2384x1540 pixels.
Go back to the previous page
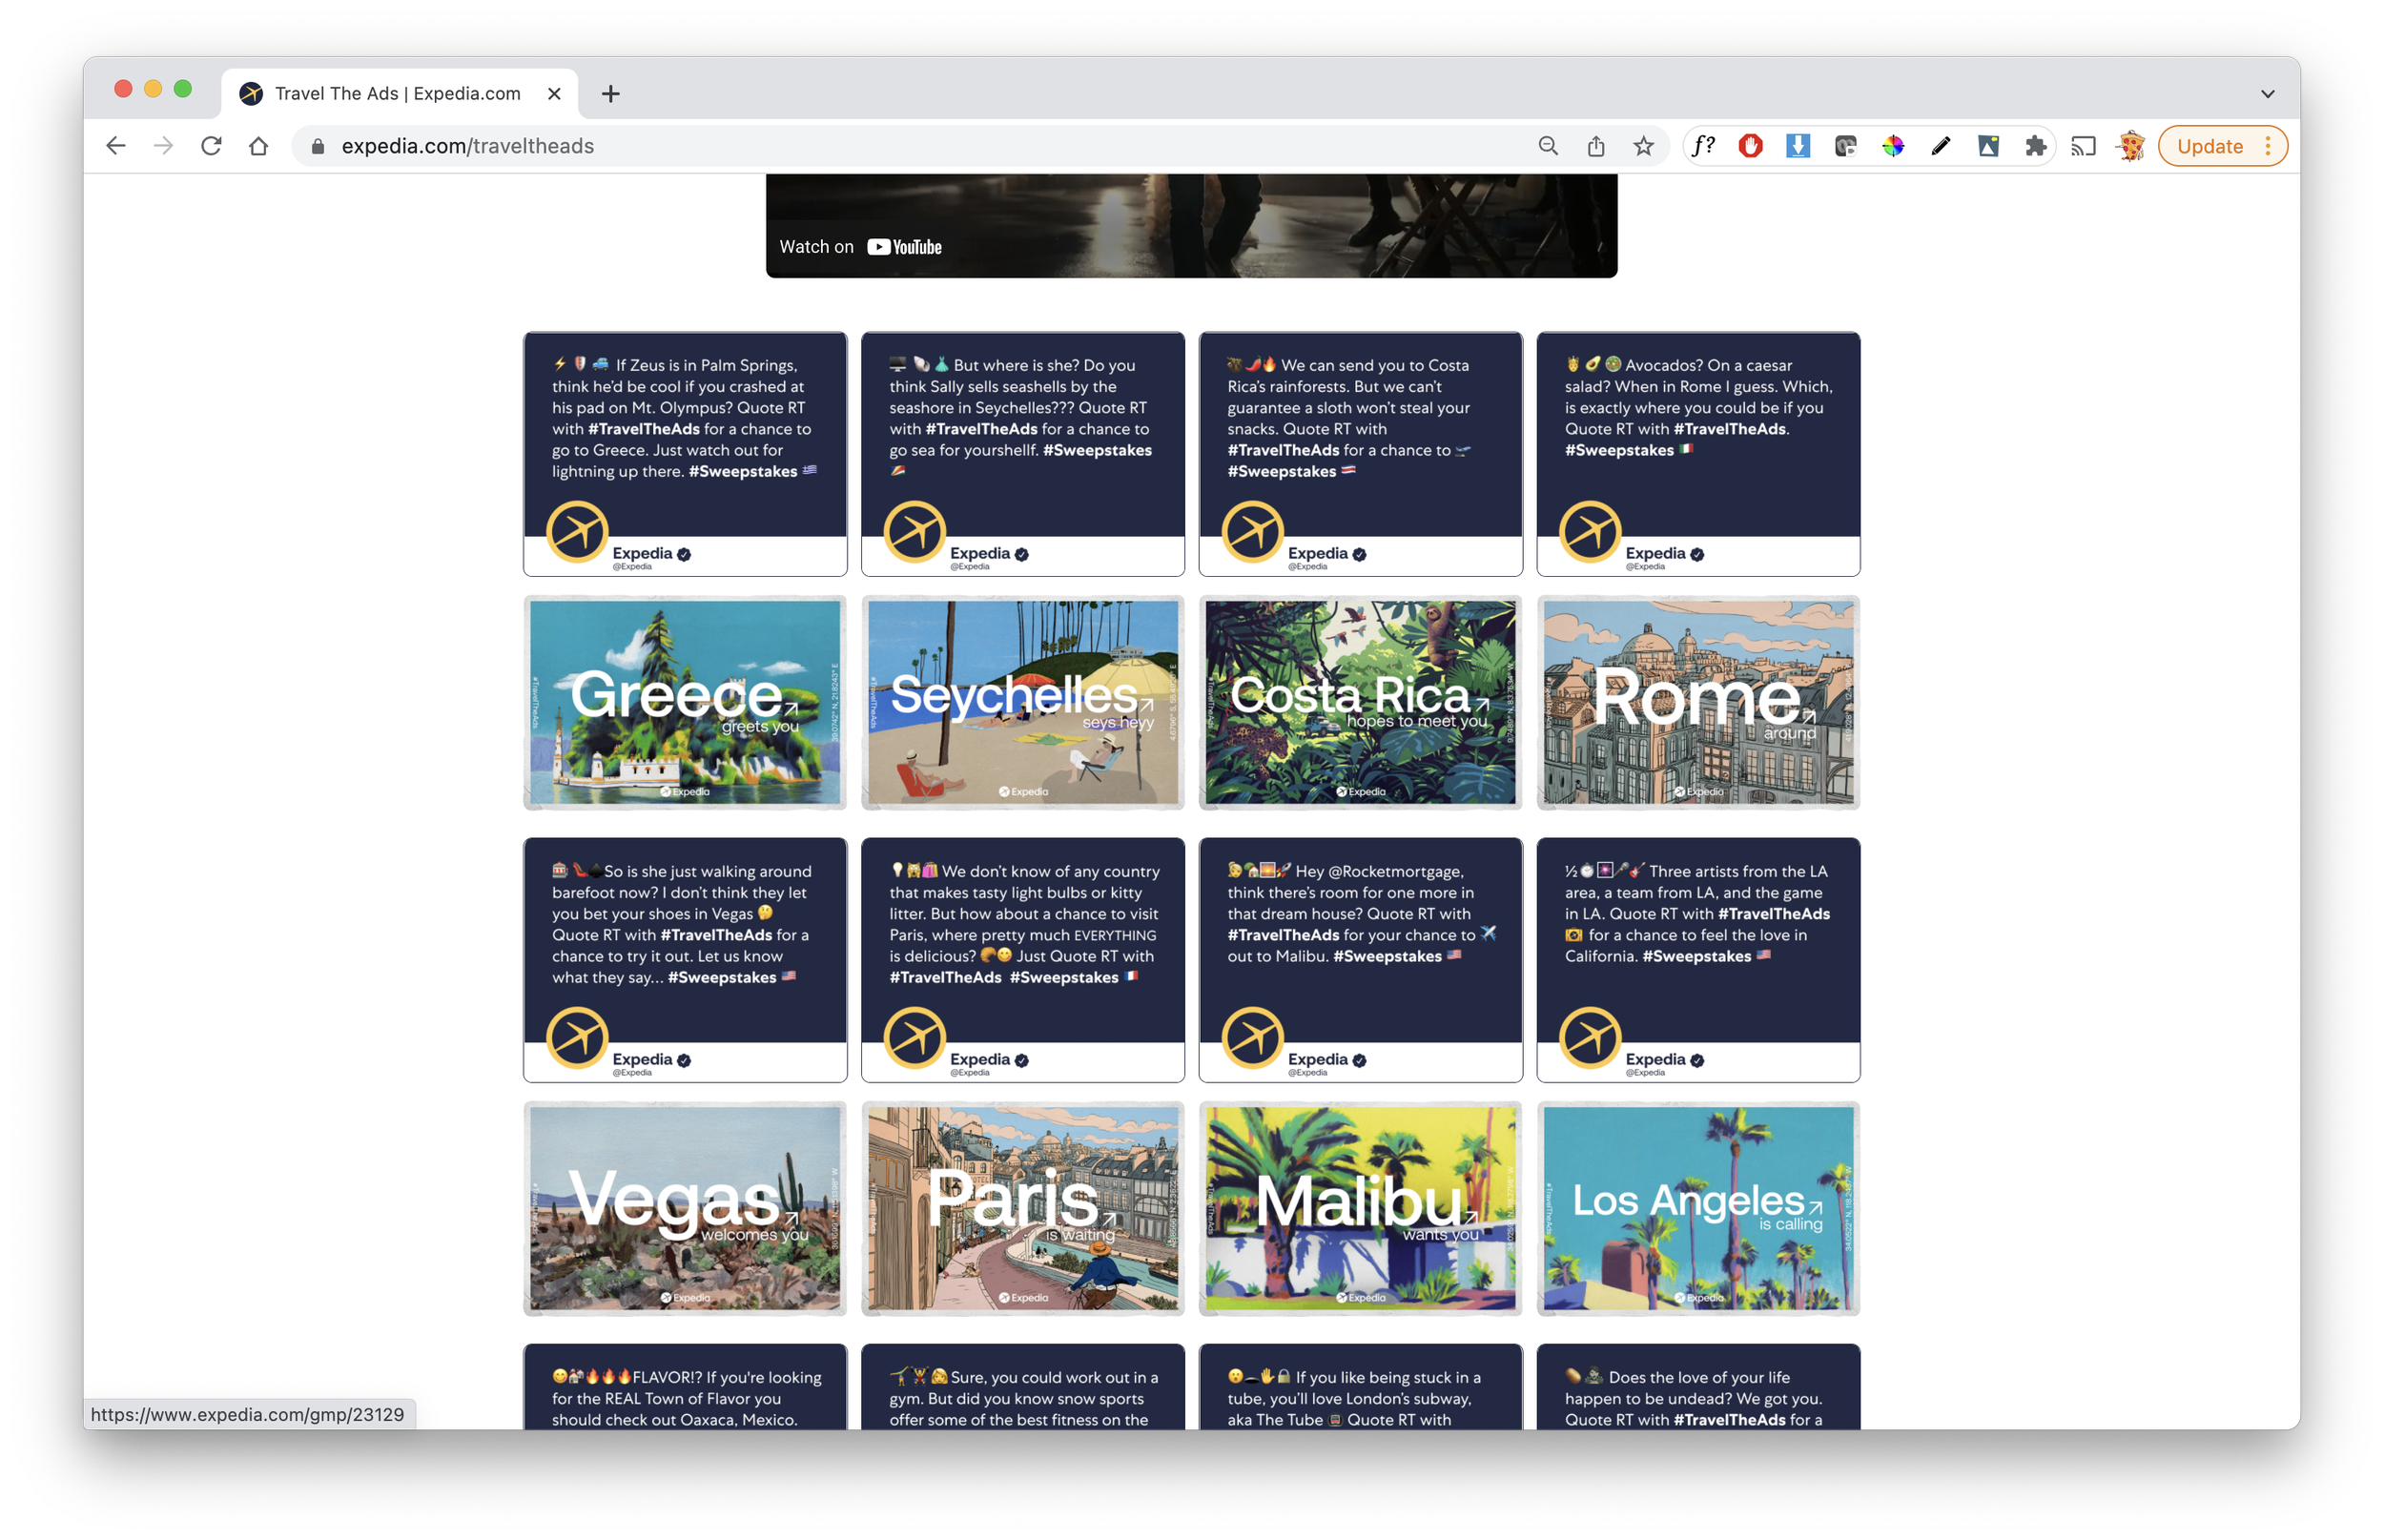pyautogui.click(x=116, y=146)
